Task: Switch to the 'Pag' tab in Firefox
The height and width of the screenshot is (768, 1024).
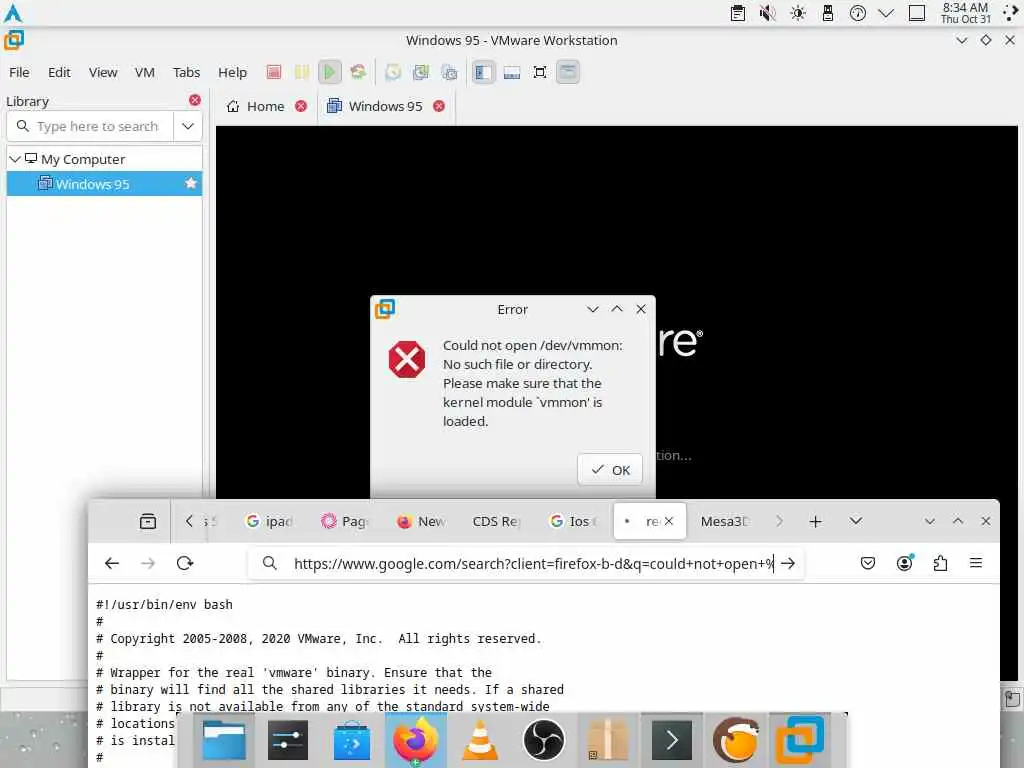Action: [345, 521]
